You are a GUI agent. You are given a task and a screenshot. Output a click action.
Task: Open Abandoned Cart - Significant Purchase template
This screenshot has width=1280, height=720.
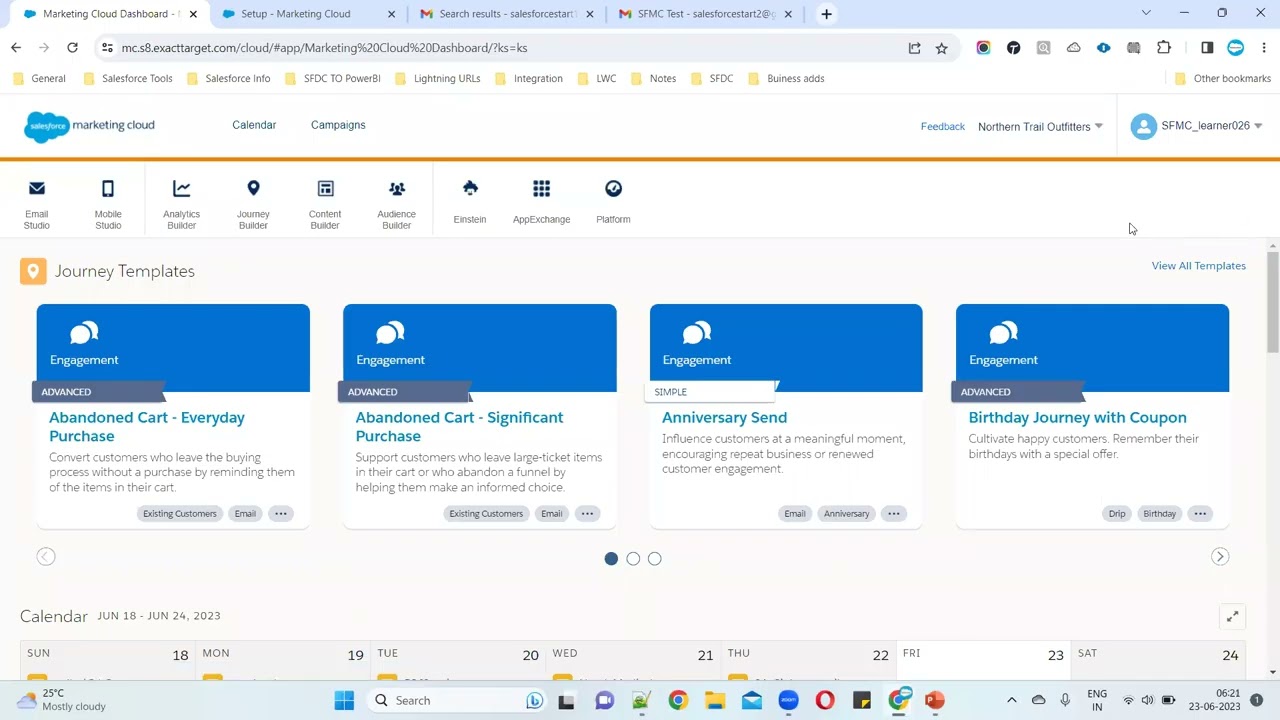459,427
